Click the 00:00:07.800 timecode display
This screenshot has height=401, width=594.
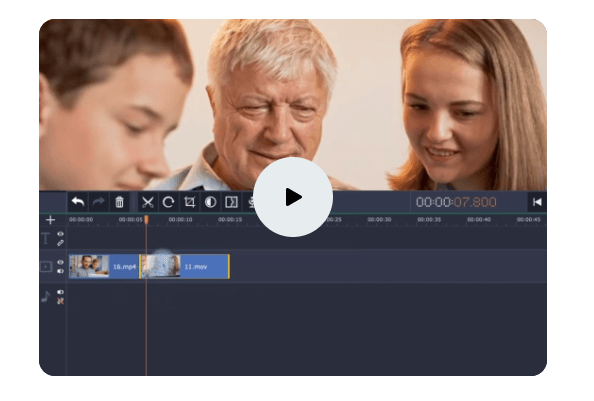coord(456,202)
